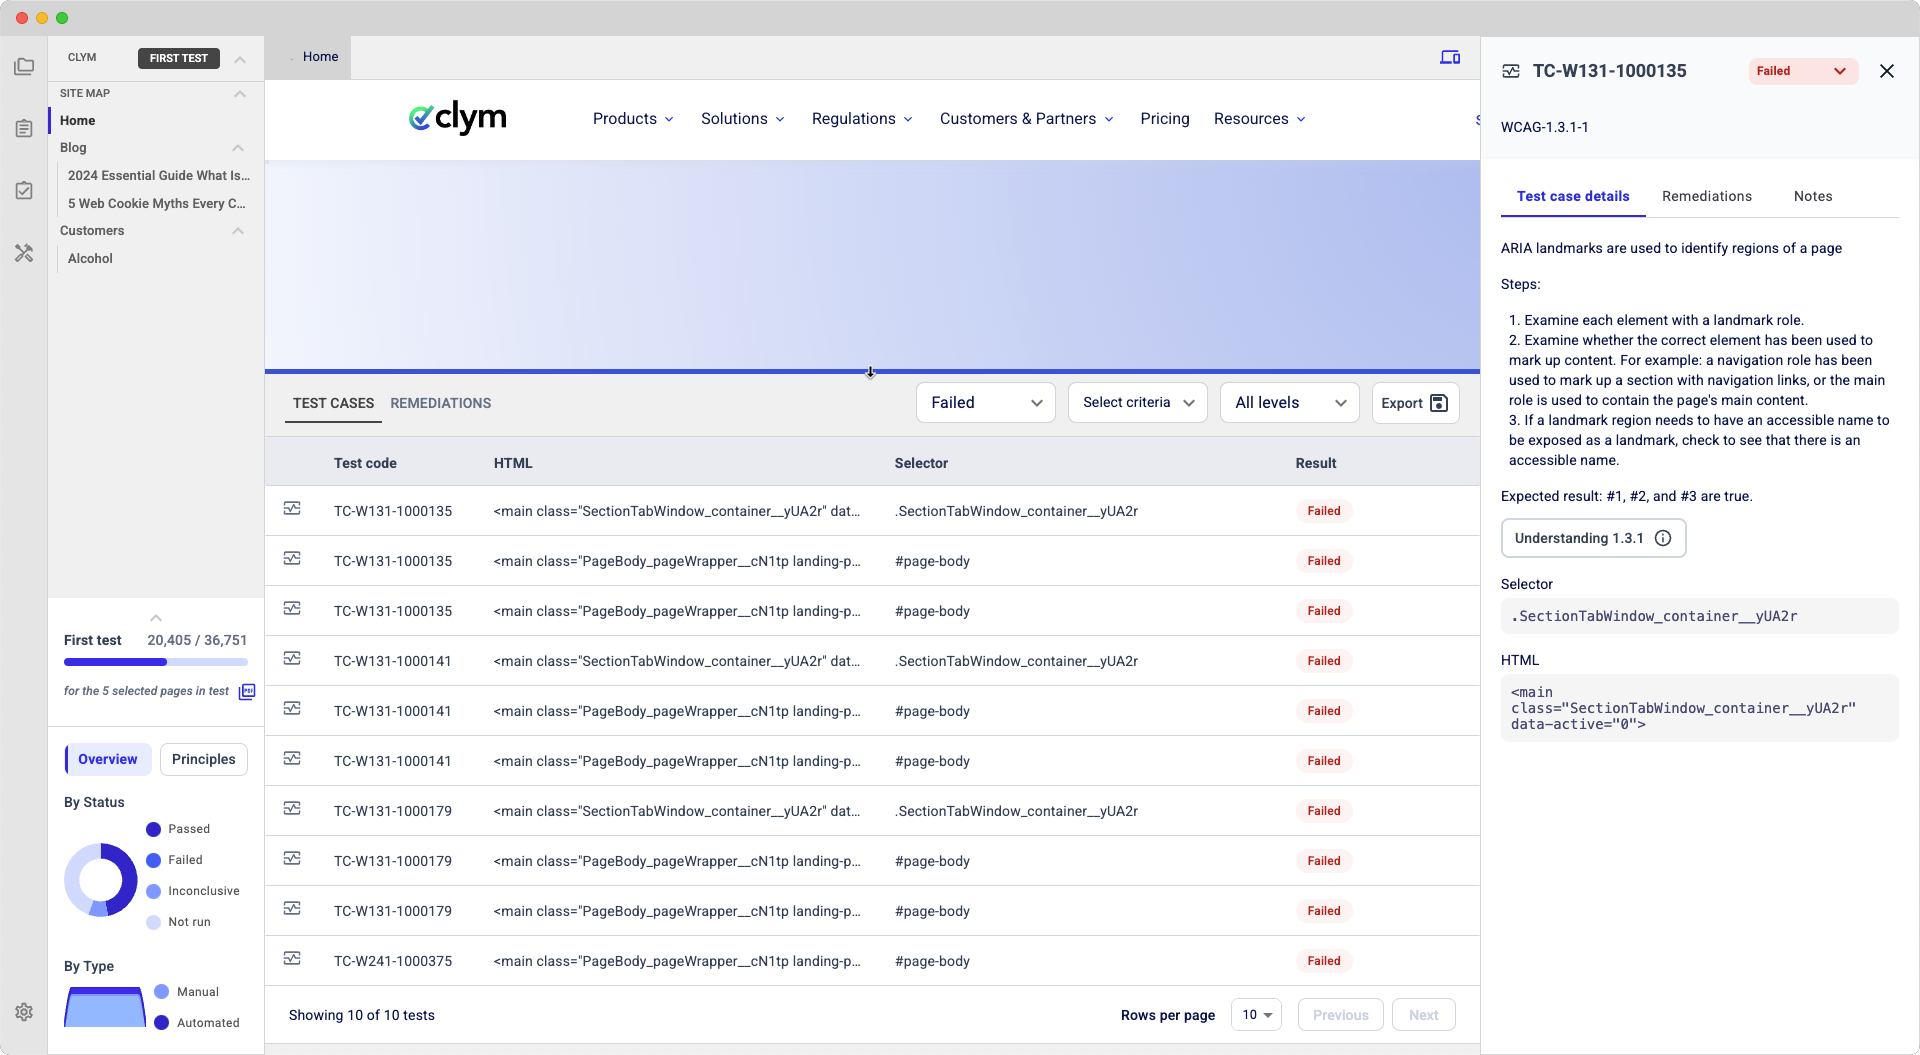Toggle Inconclusive status in legend
This screenshot has height=1055, width=1920.
point(193,891)
